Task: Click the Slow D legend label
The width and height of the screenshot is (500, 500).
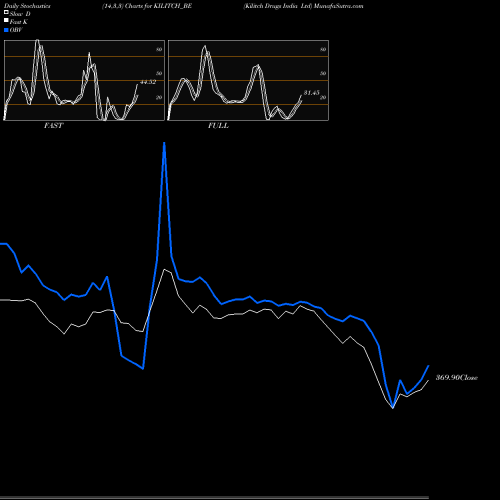Action: coord(20,14)
